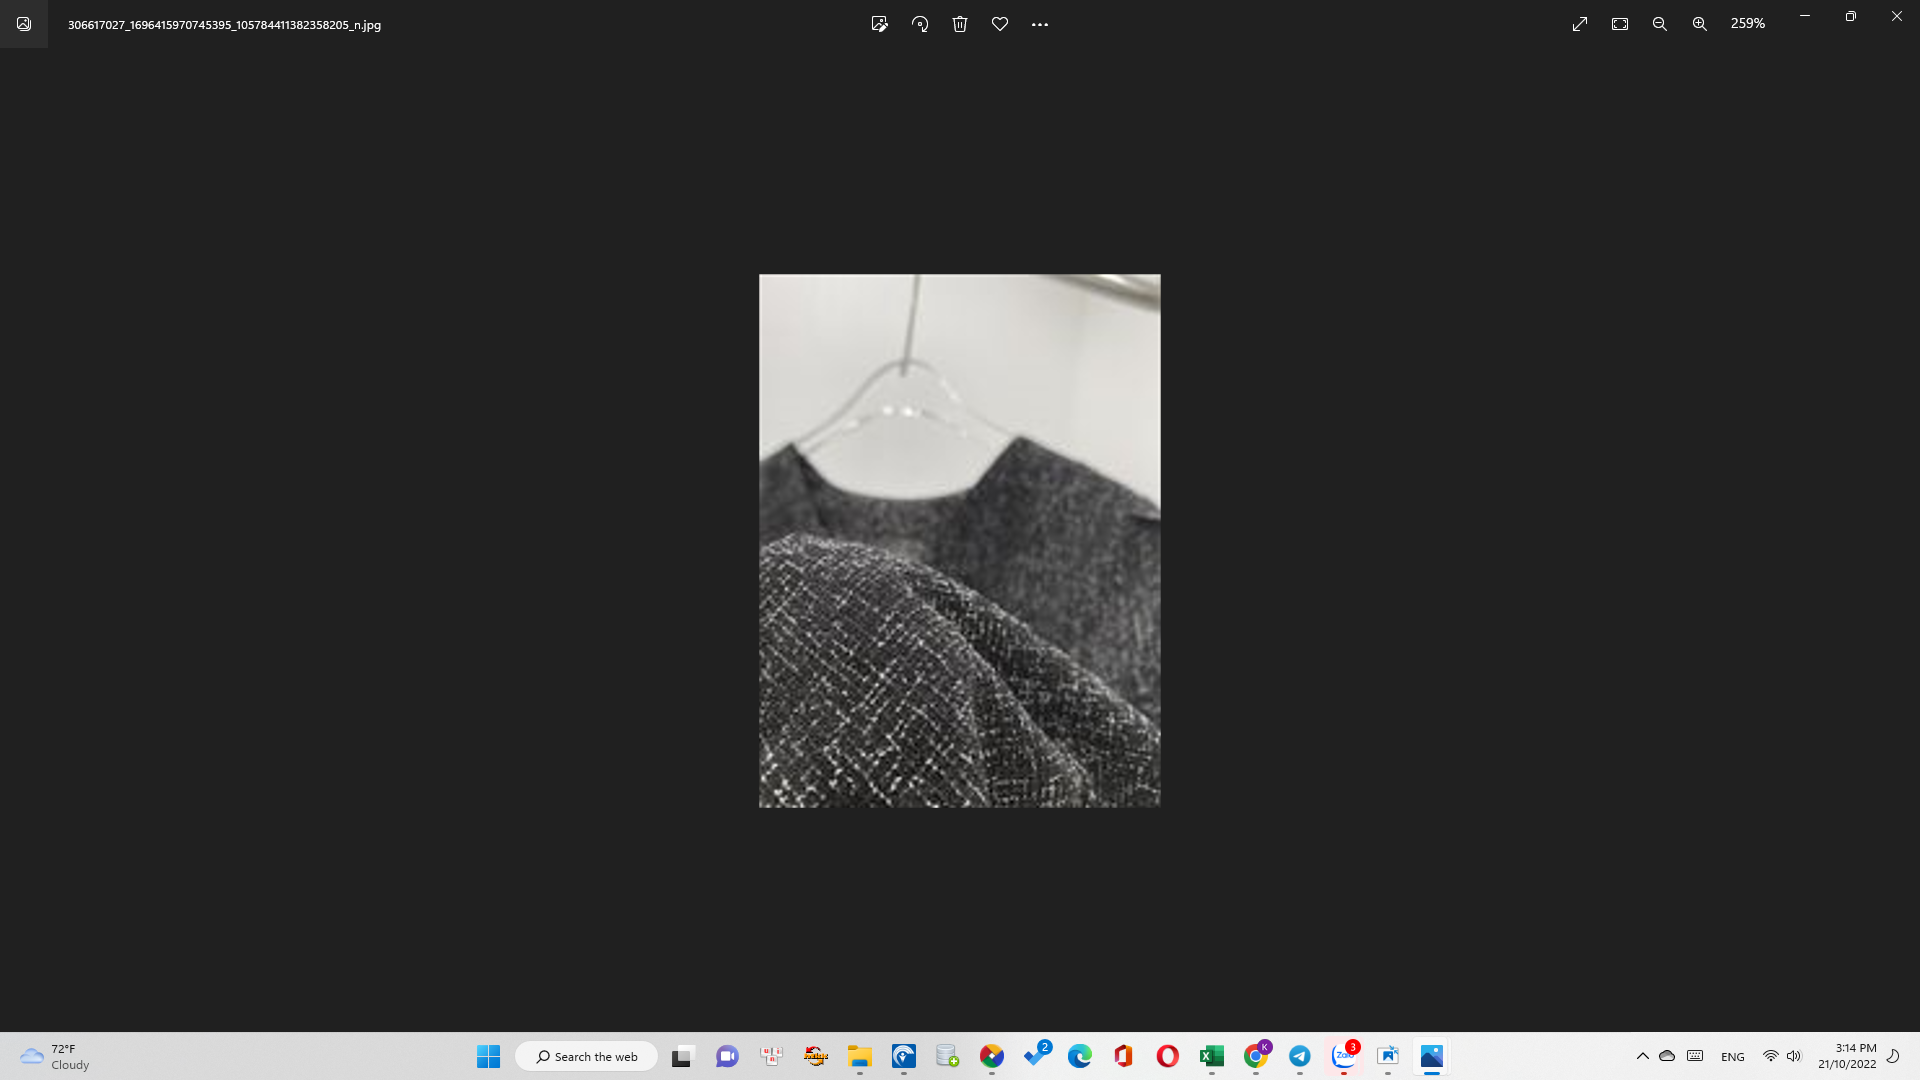This screenshot has width=1920, height=1080.
Task: Enter full screen with arrows icon
Action: (x=1580, y=24)
